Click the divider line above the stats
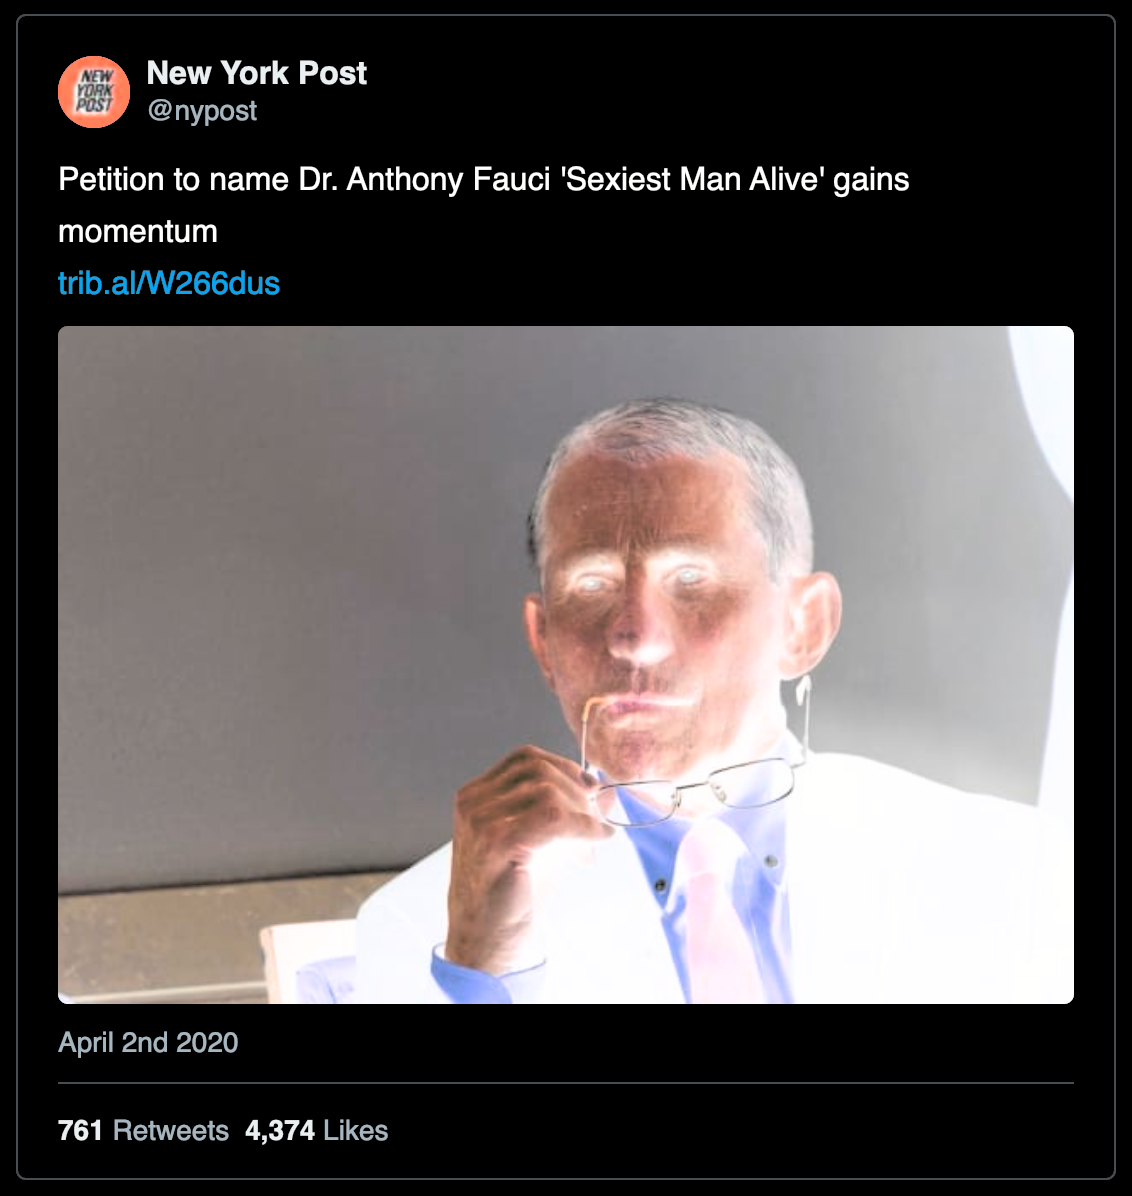Viewport: 1132px width, 1196px height. tap(565, 1083)
